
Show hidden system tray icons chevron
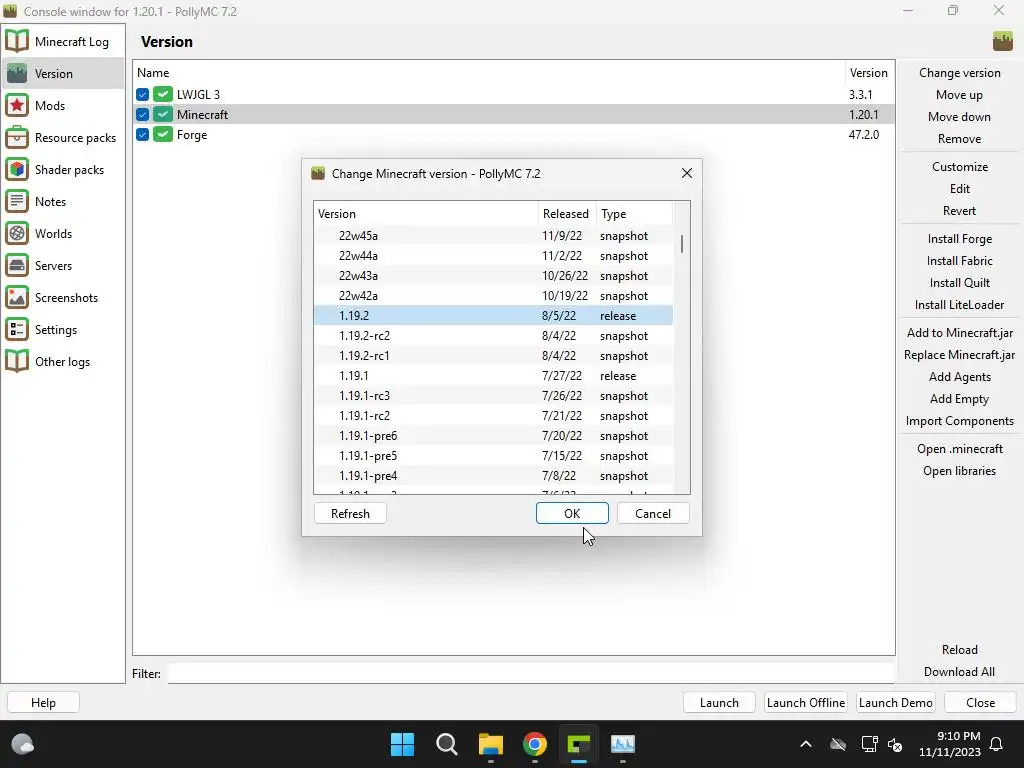pos(806,744)
